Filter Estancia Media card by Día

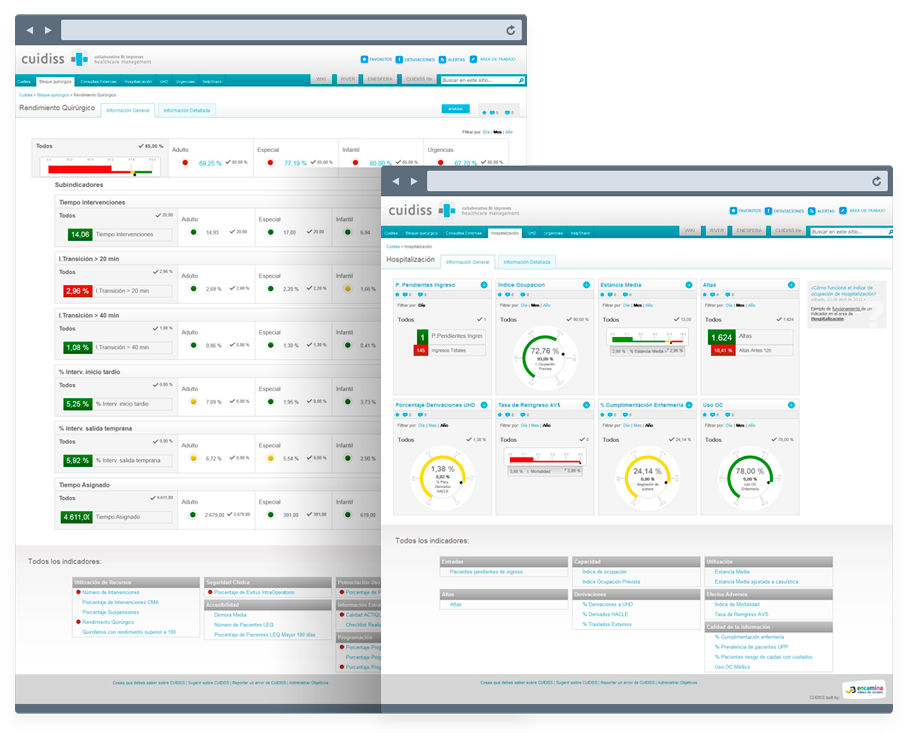(x=627, y=305)
